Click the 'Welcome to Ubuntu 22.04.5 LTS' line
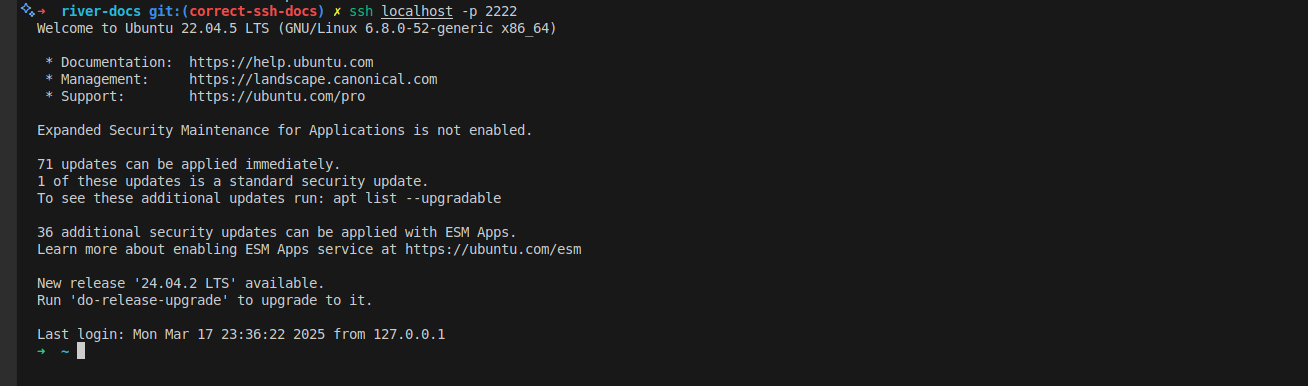 (153, 28)
